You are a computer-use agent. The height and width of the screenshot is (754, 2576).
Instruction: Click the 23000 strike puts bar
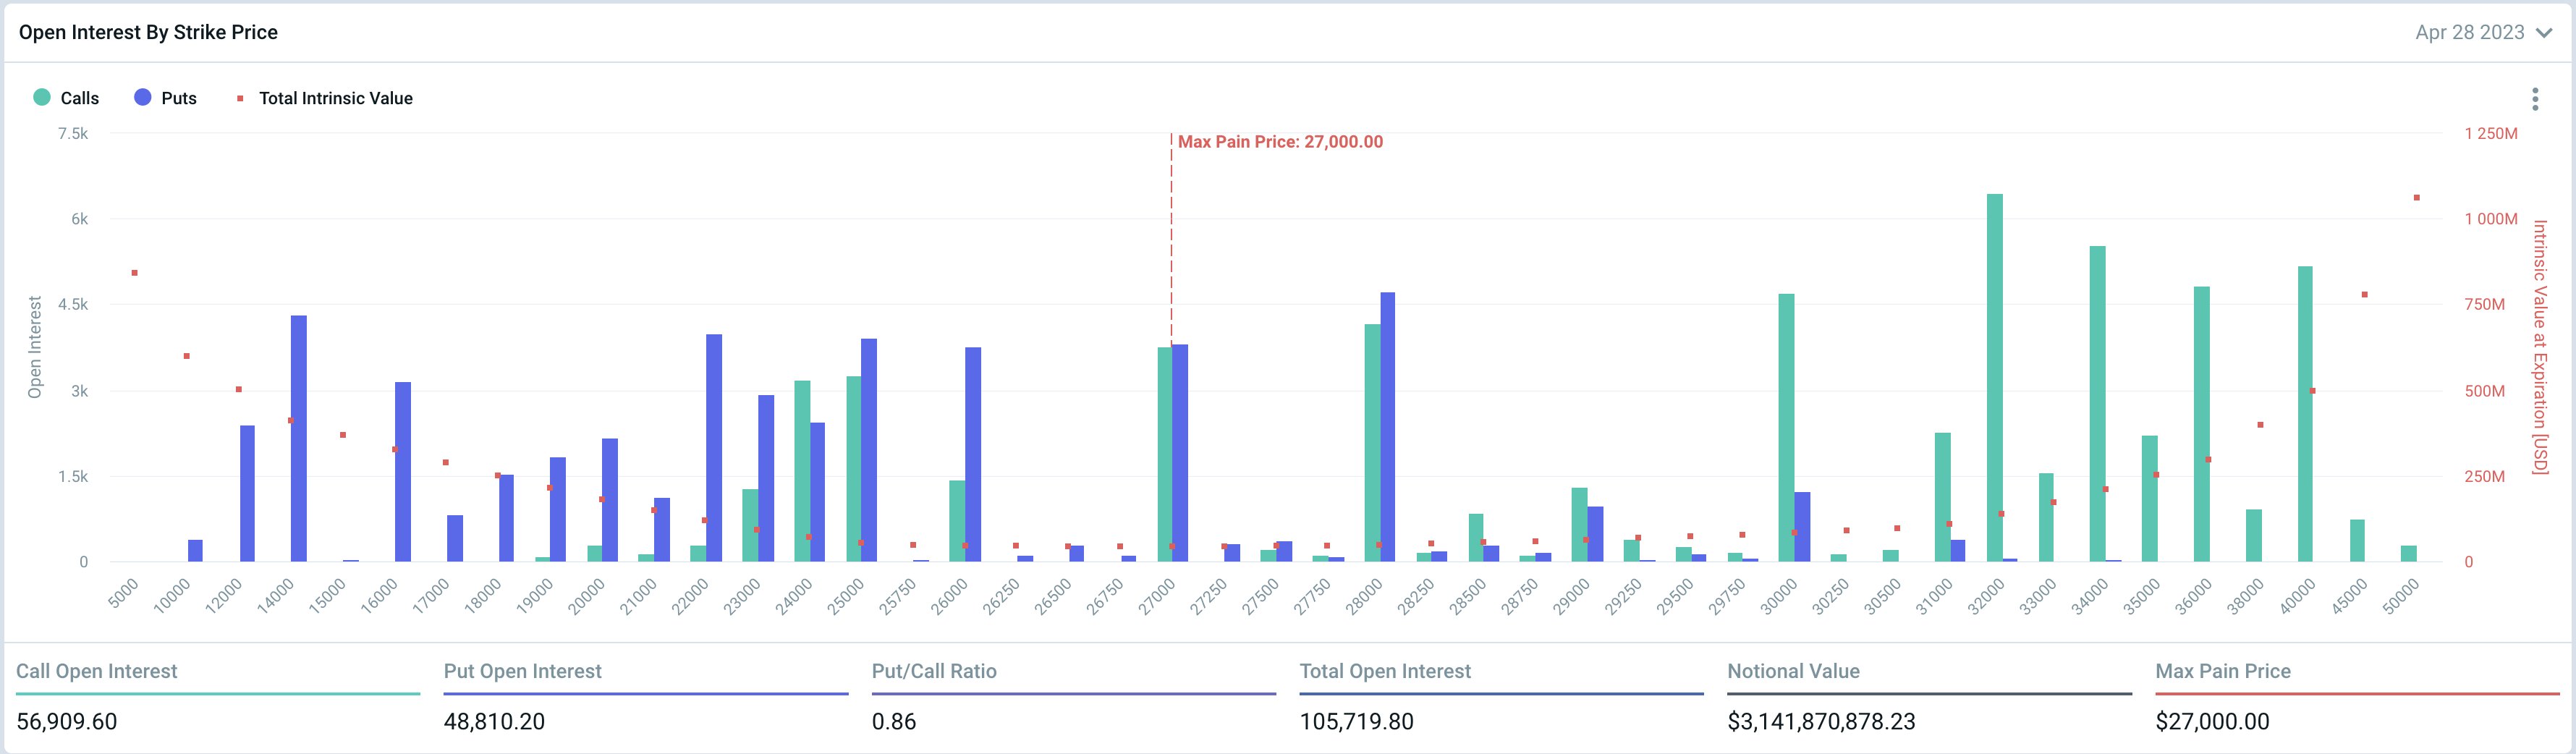pyautogui.click(x=766, y=479)
